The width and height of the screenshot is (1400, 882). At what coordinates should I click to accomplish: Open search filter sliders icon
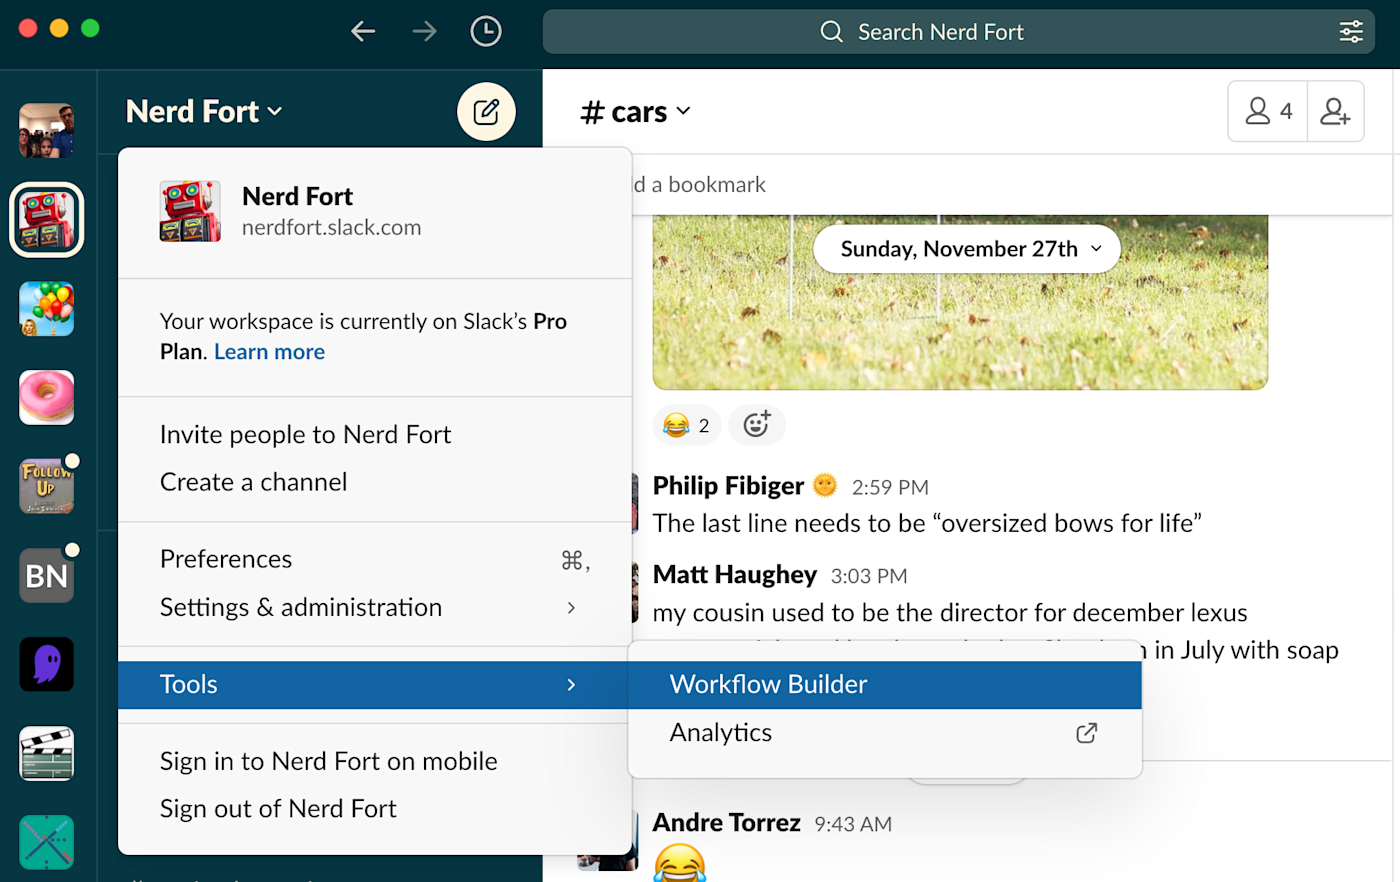1351,32
